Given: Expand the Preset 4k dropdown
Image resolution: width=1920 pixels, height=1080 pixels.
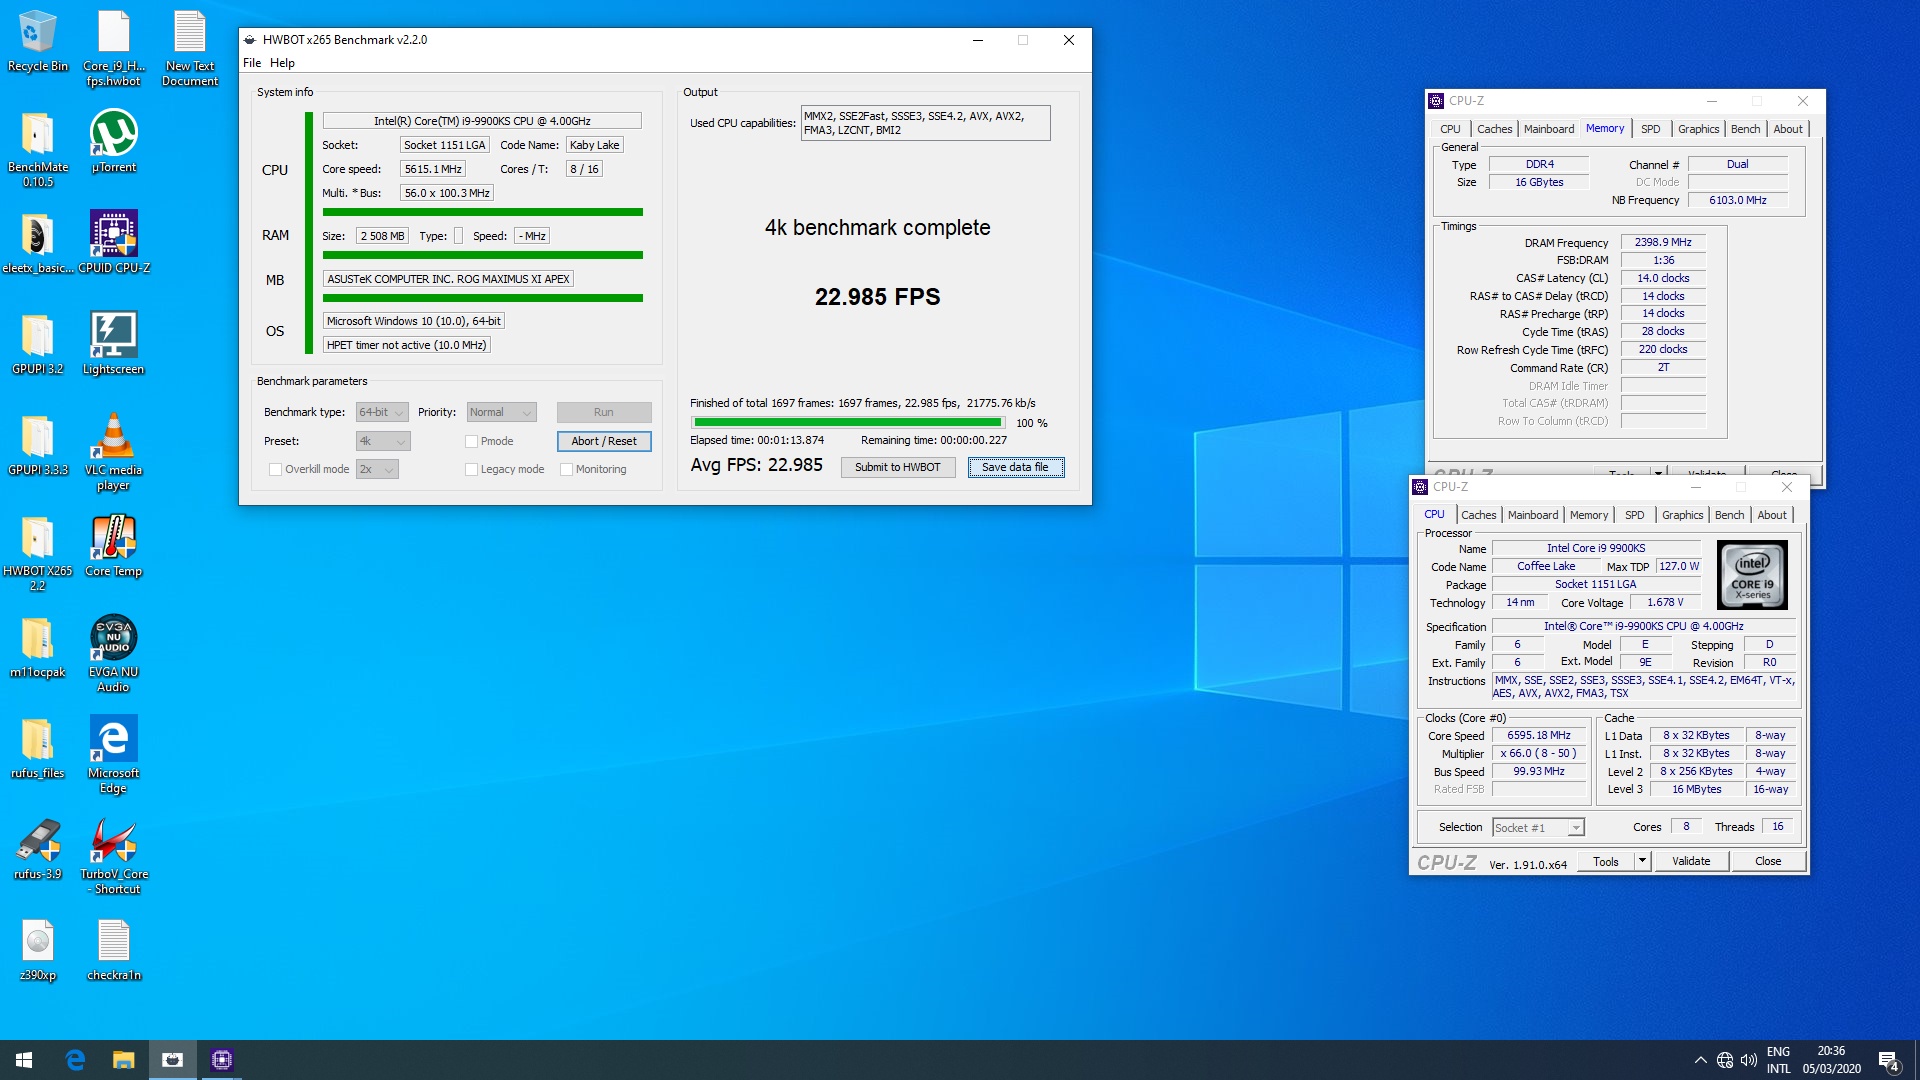Looking at the screenshot, I should pyautogui.click(x=383, y=441).
